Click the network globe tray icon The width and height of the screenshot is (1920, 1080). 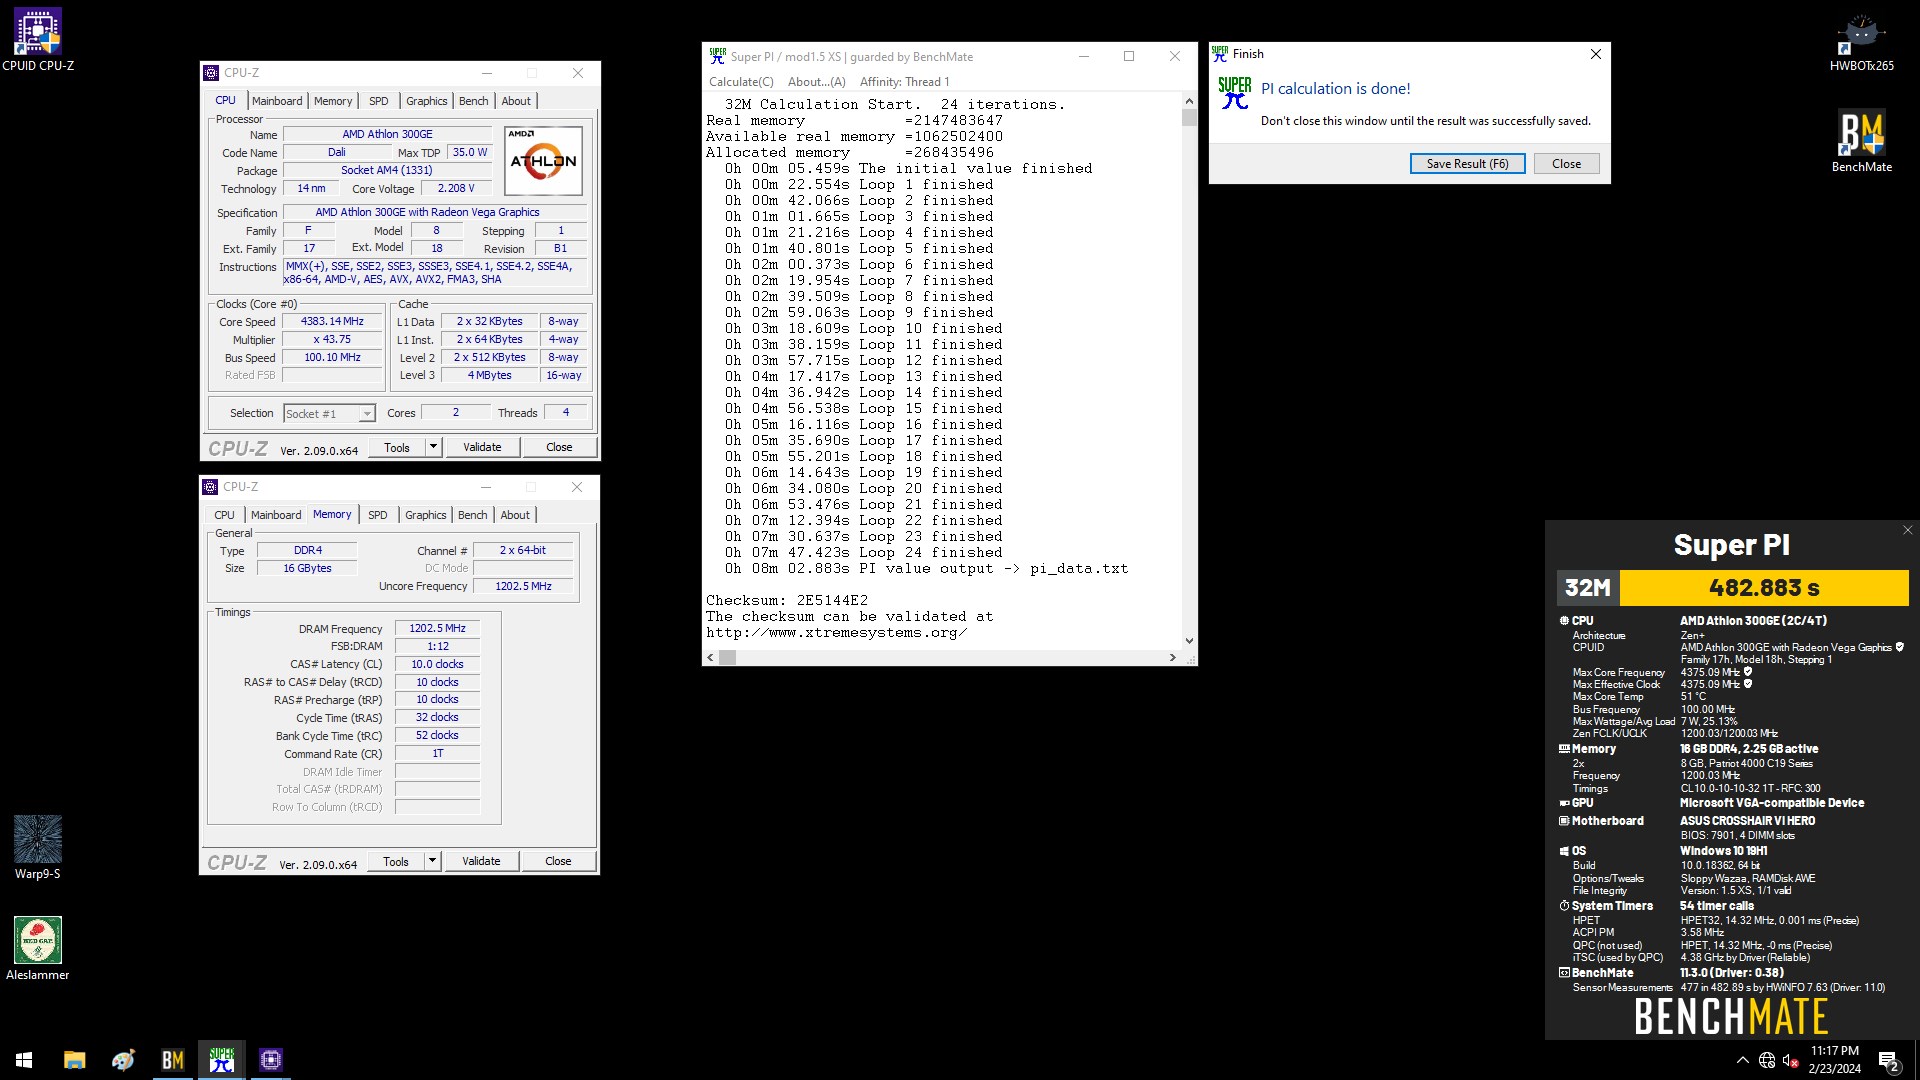(x=1767, y=1060)
